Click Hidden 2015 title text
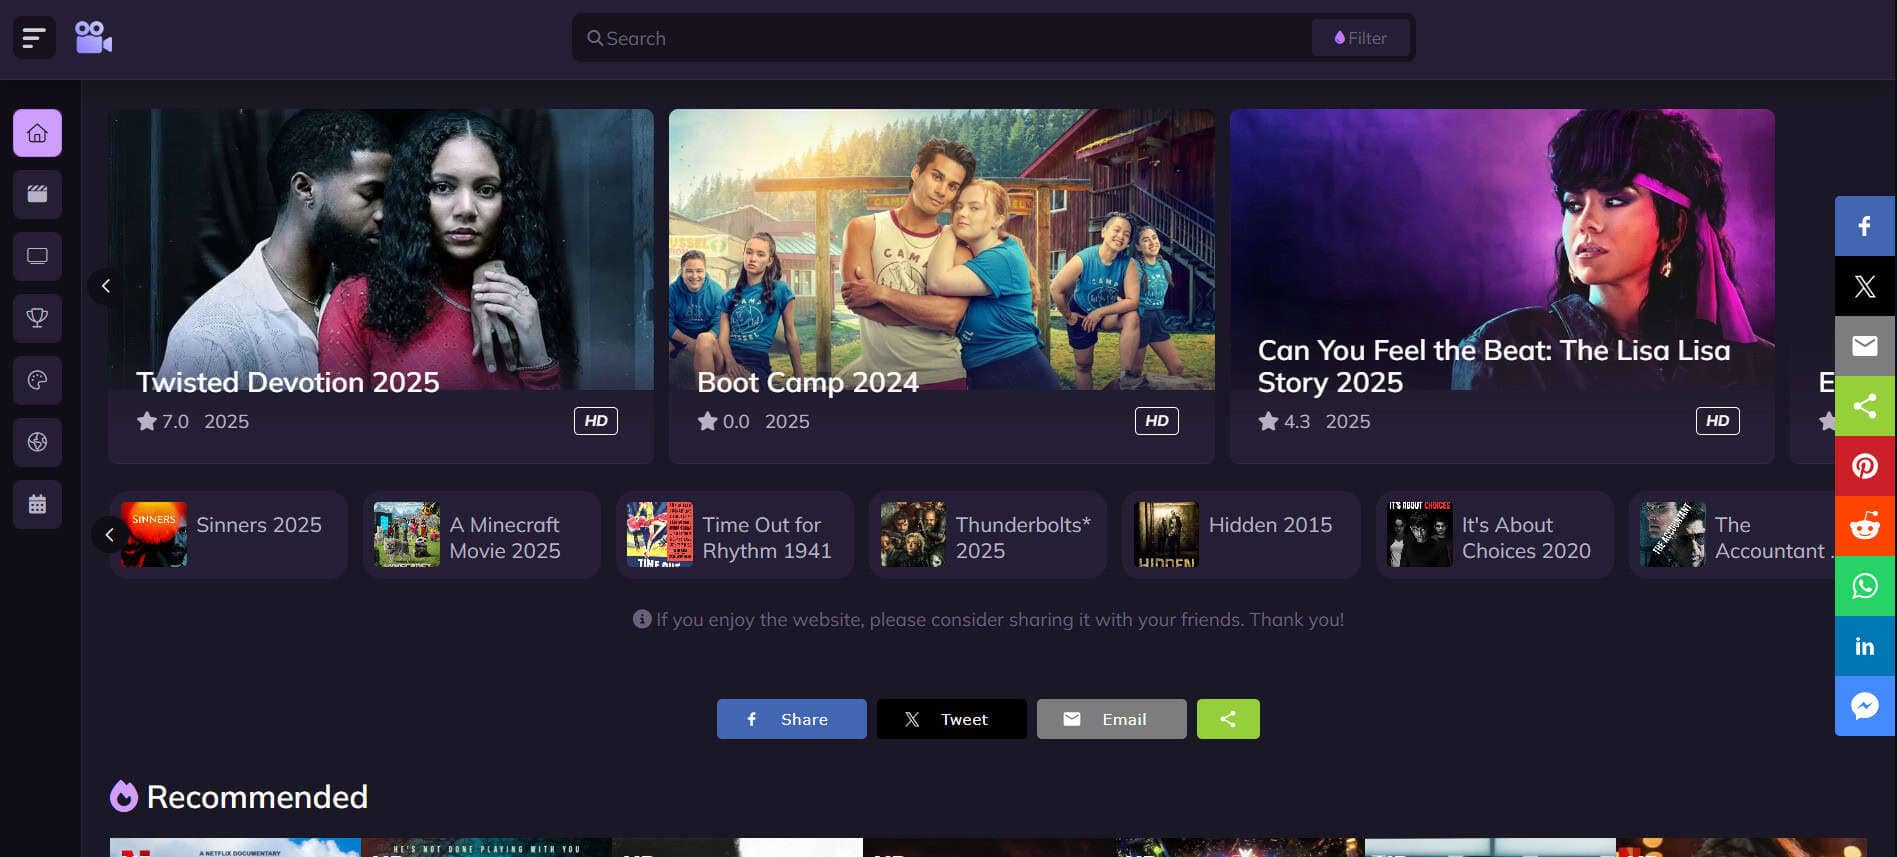Screen dimensions: 1897x857 [1270, 525]
